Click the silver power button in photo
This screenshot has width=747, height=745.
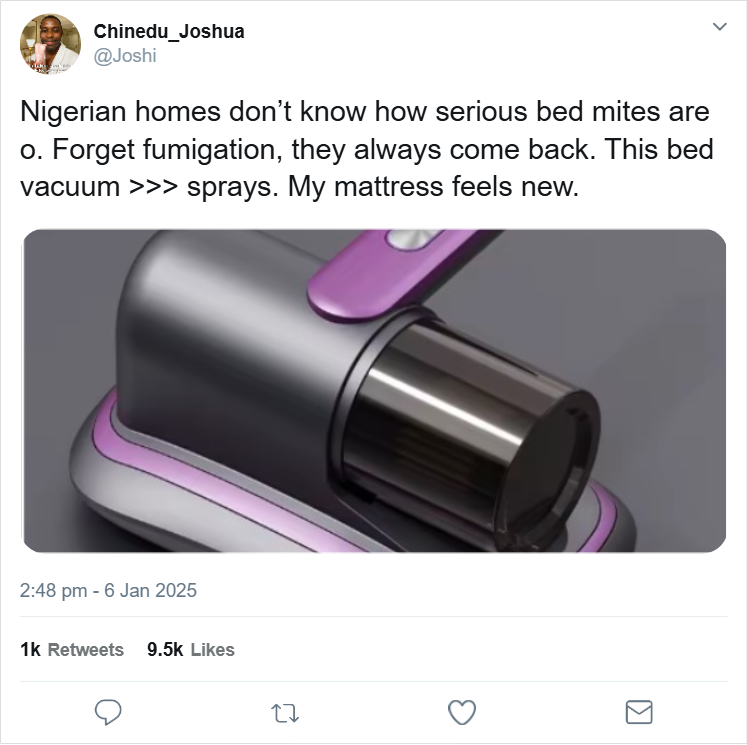(x=412, y=238)
